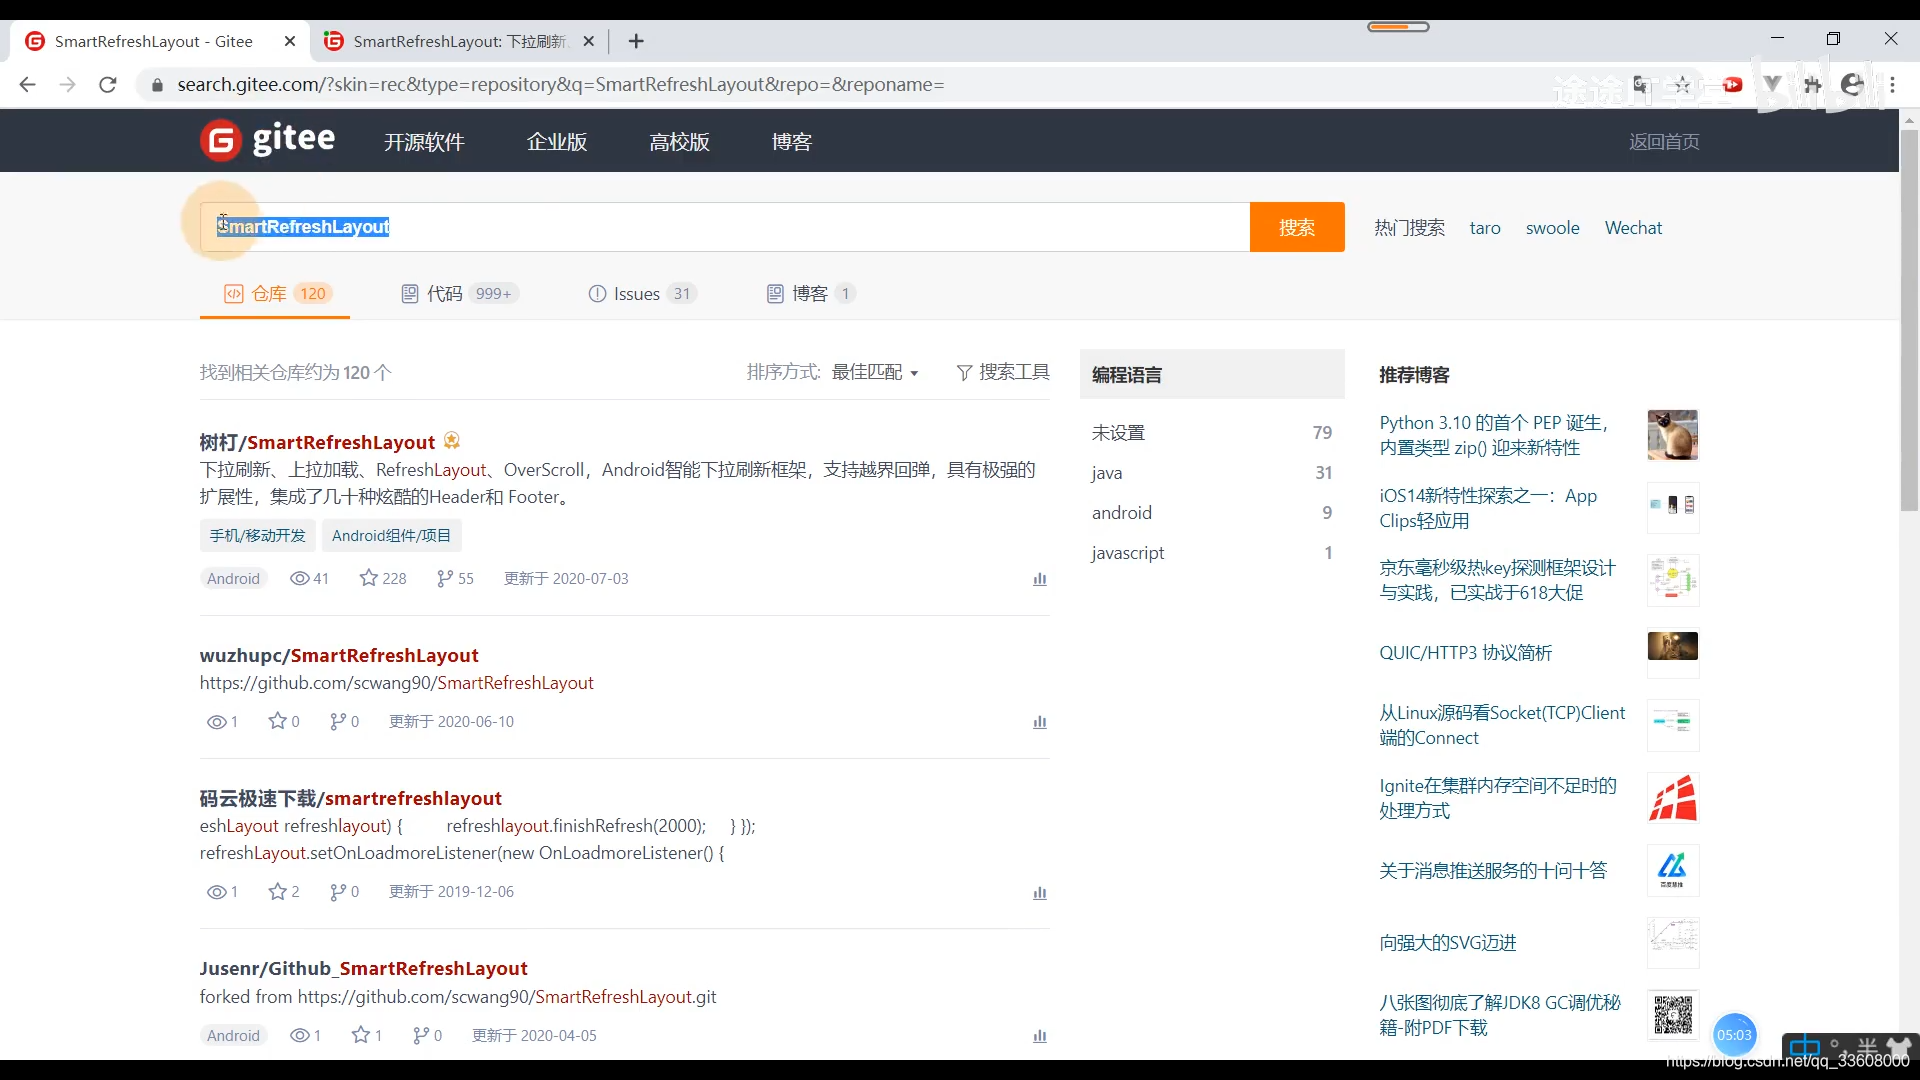
Task: Open the Chrome three-dot menu
Action: pos(1892,85)
